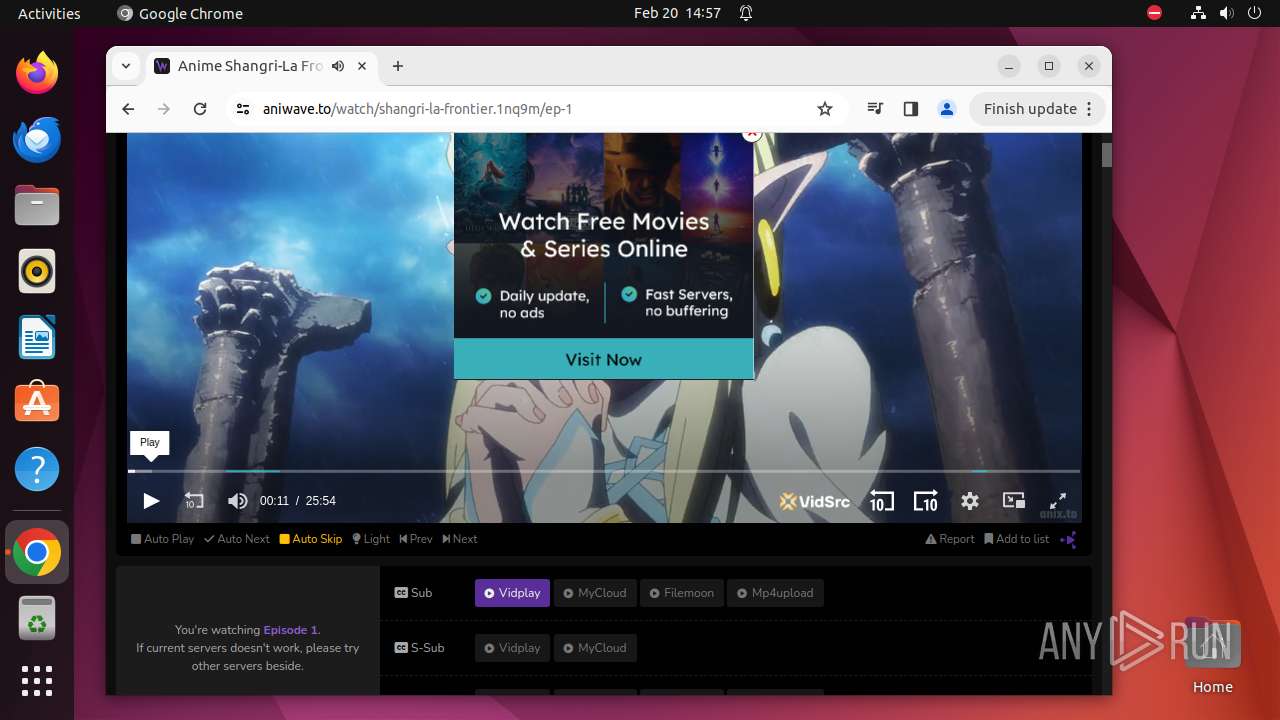The height and width of the screenshot is (720, 1280).
Task: Select Mp4upload server
Action: (x=775, y=593)
